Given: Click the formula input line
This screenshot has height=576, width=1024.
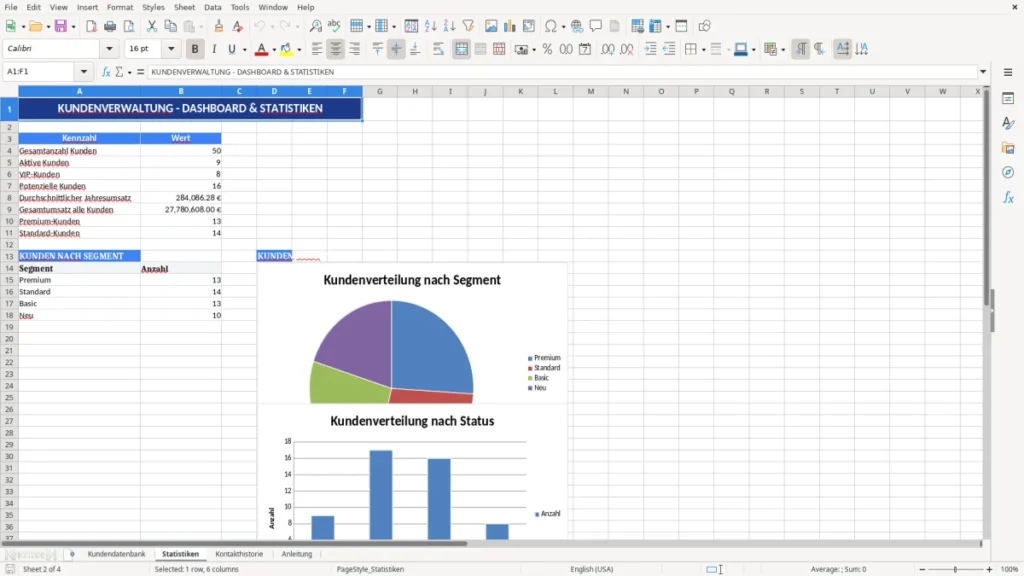Looking at the screenshot, I should tap(562, 72).
